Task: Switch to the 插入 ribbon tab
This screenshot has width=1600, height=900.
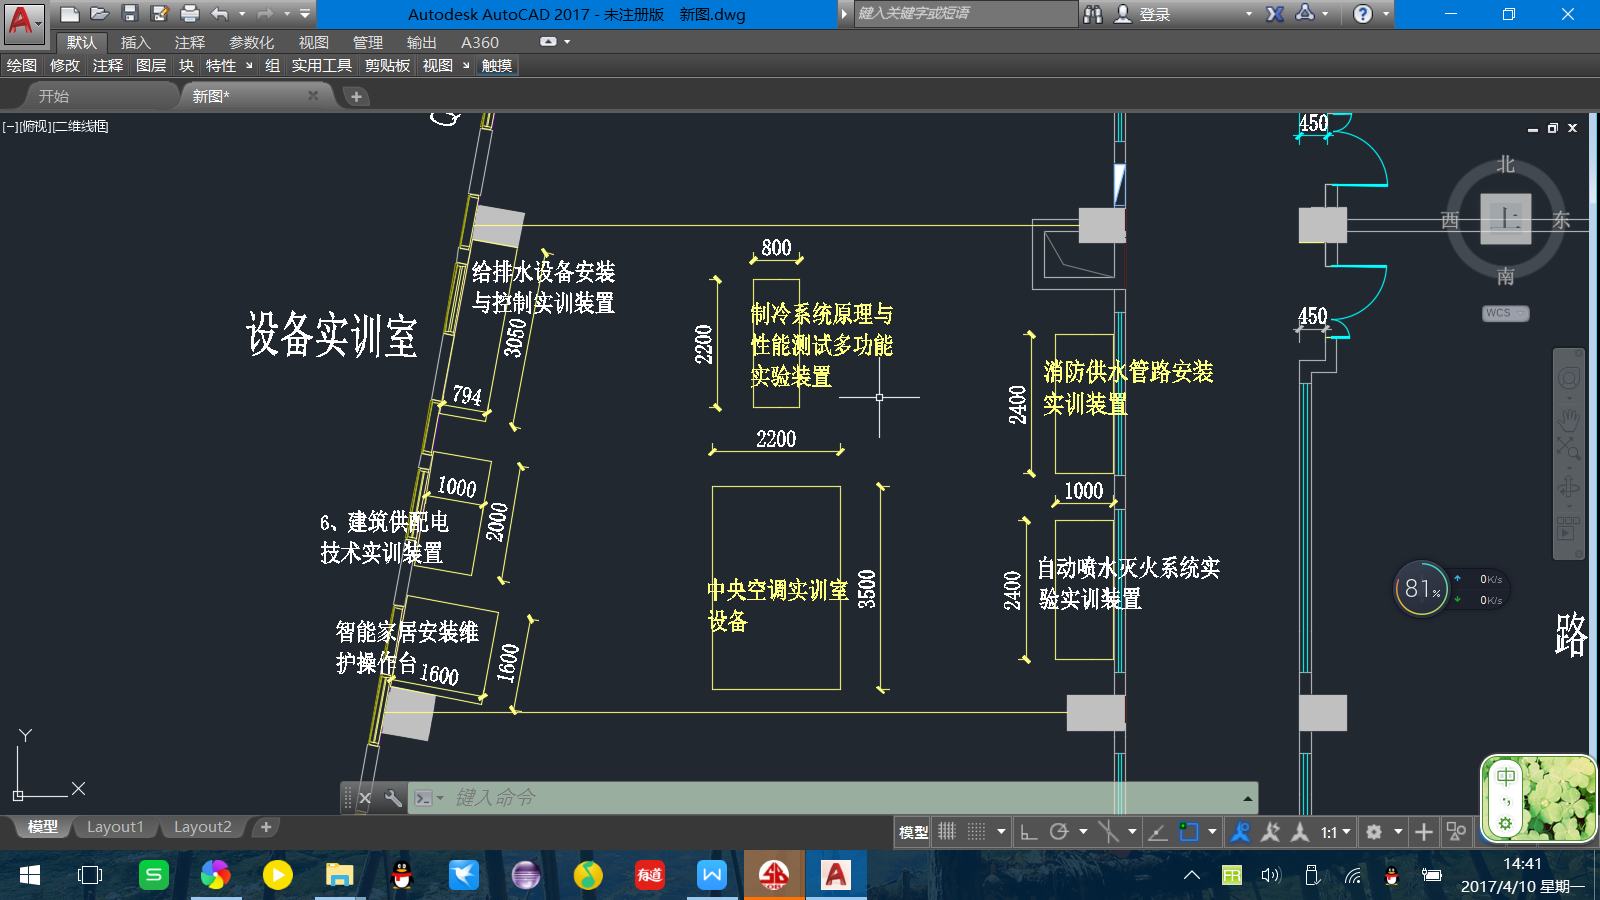Action: coord(135,42)
